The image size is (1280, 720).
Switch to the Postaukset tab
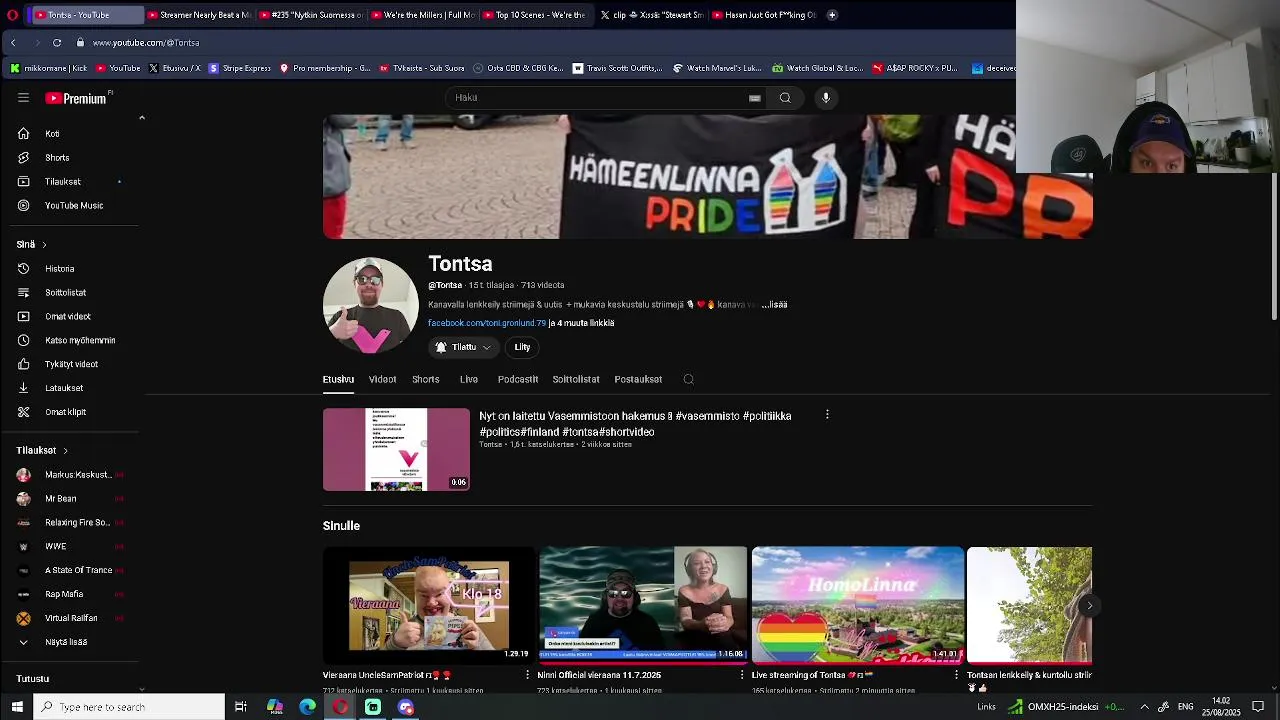coord(638,380)
